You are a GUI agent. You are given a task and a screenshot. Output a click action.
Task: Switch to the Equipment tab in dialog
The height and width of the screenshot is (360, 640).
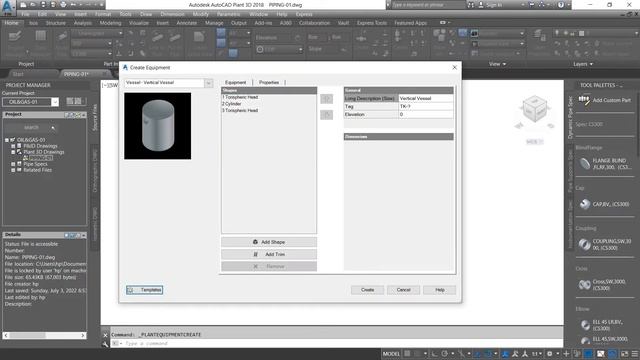pyautogui.click(x=236, y=82)
